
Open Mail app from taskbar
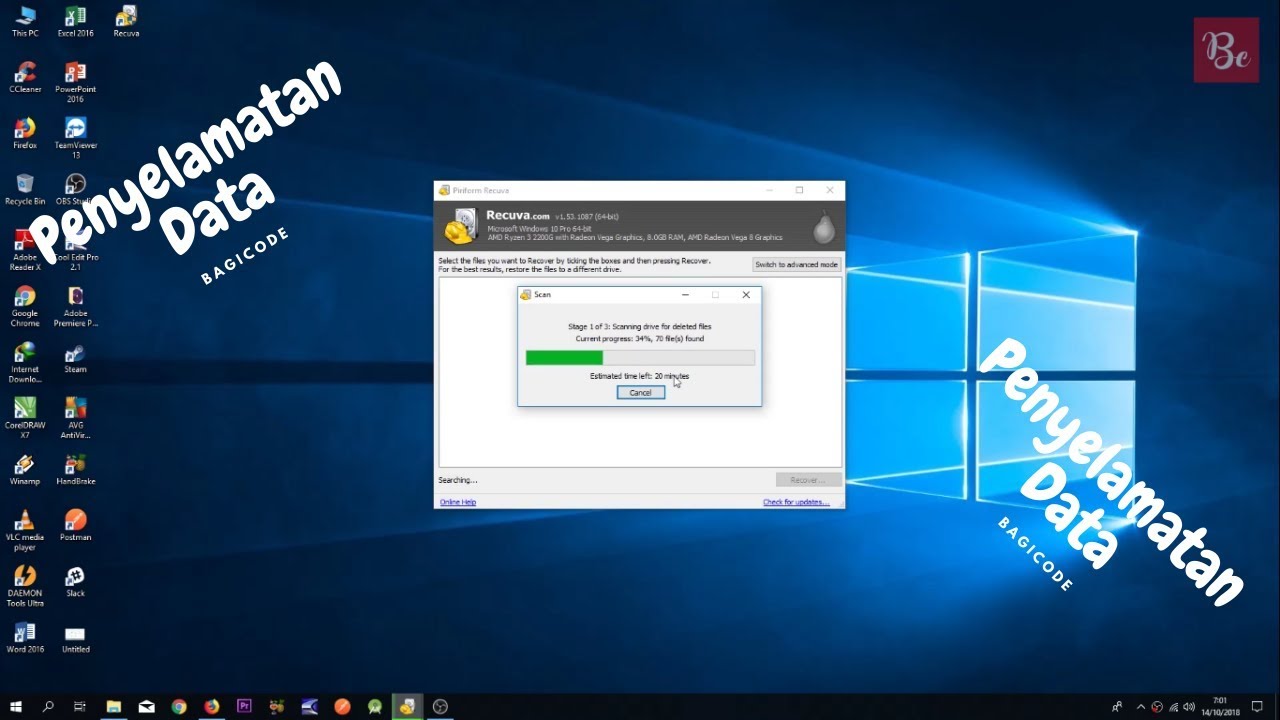coord(146,706)
